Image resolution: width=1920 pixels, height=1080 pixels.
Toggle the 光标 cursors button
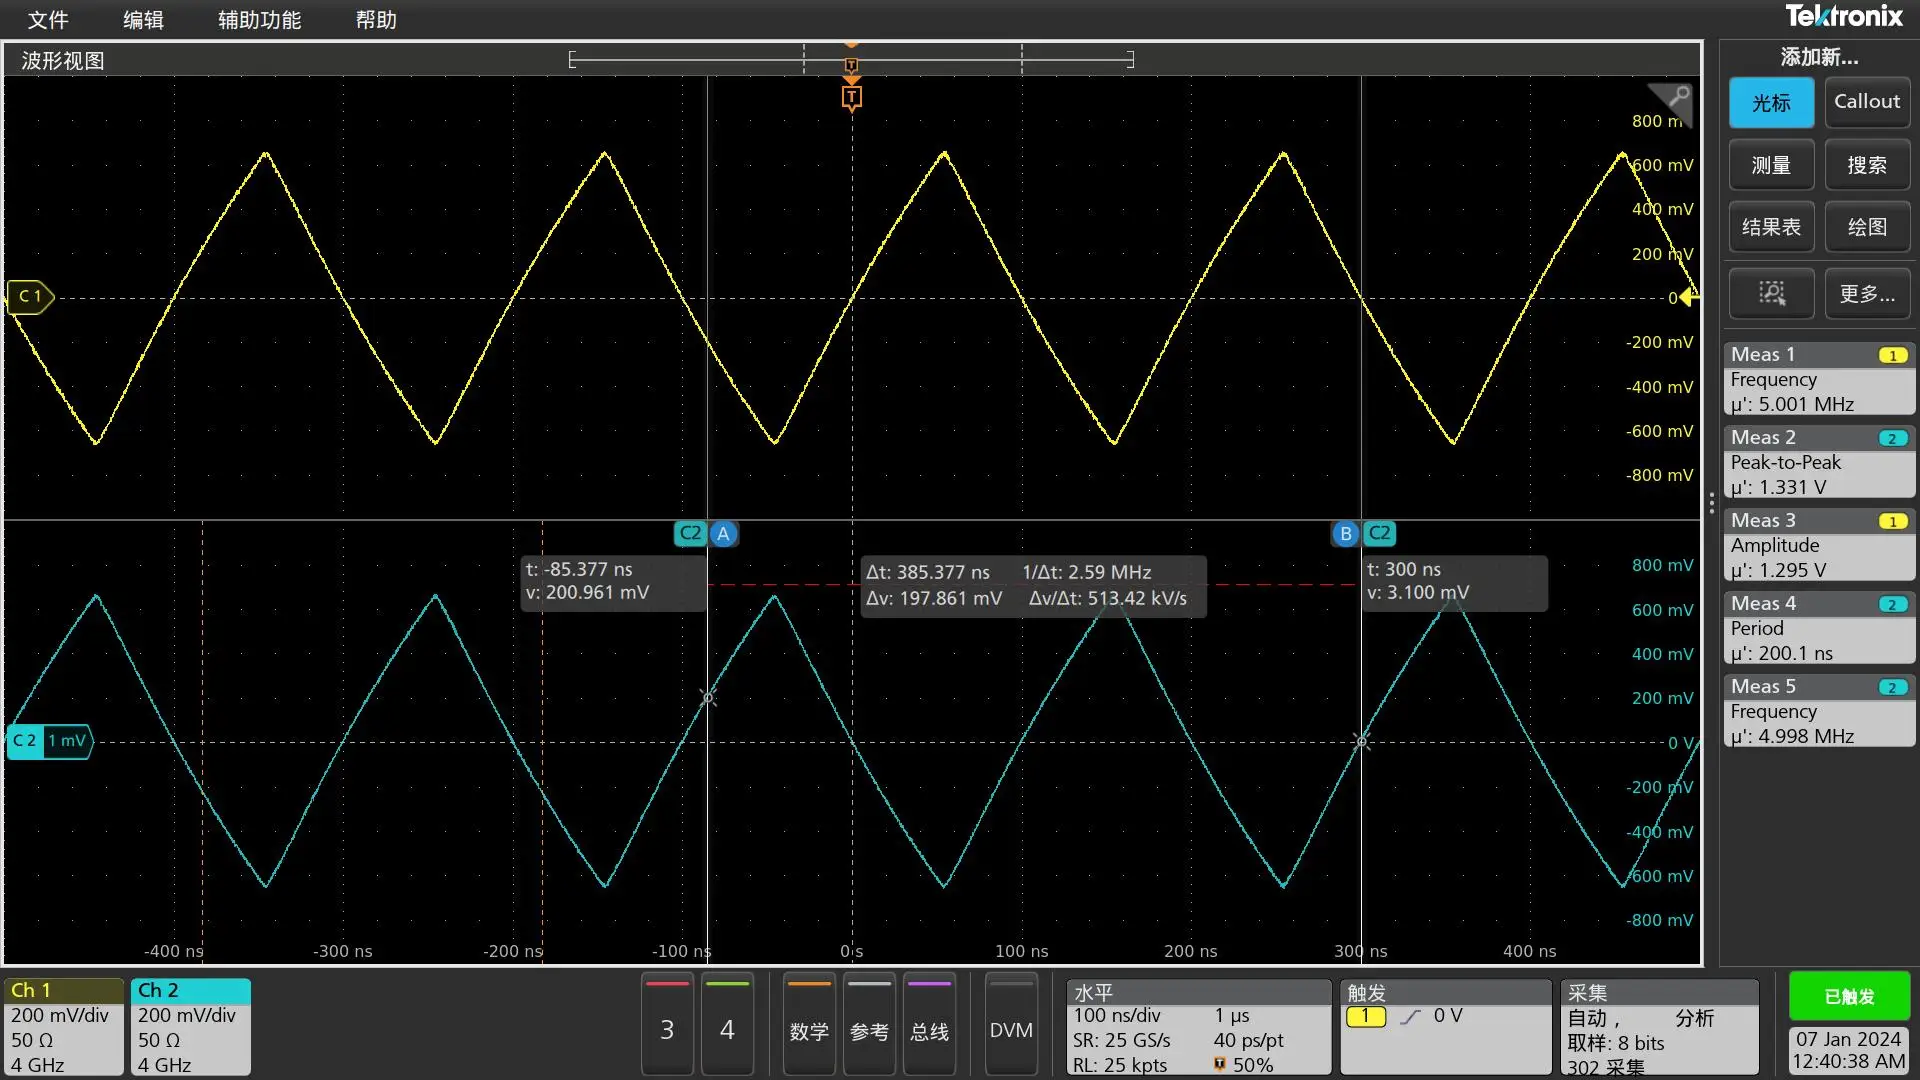coord(1771,102)
